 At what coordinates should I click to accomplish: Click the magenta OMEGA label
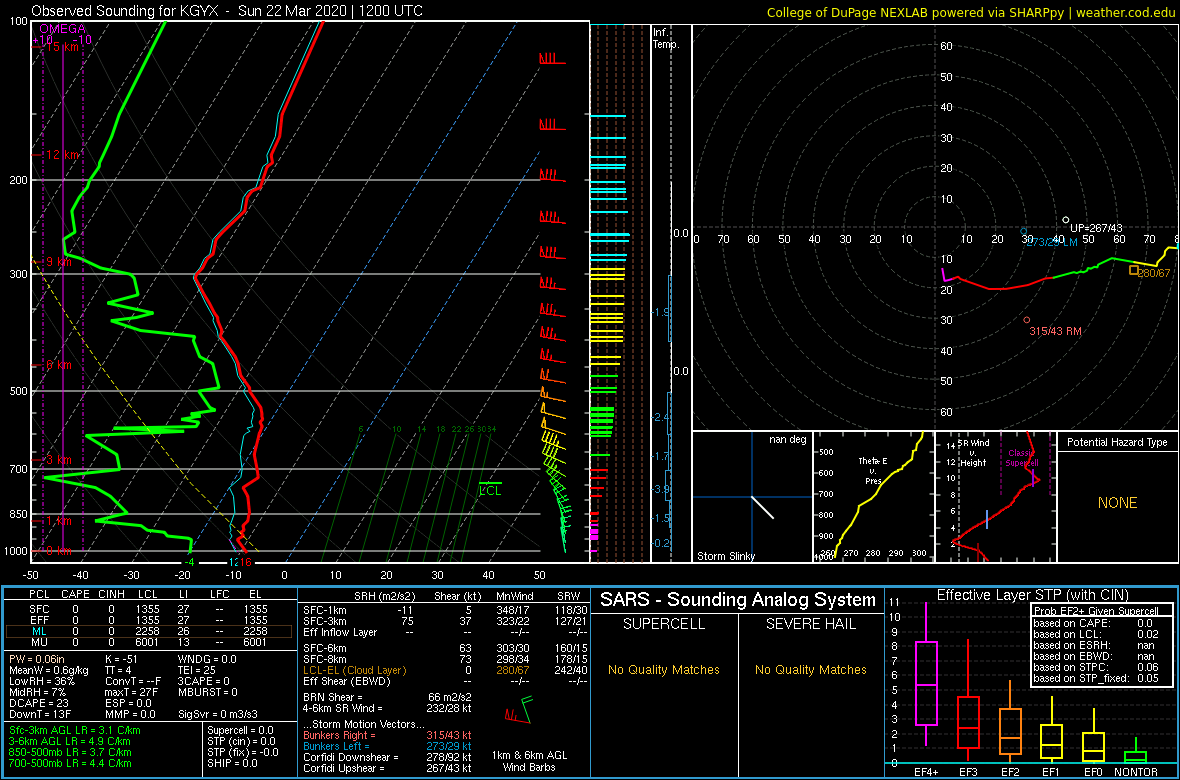pos(63,29)
